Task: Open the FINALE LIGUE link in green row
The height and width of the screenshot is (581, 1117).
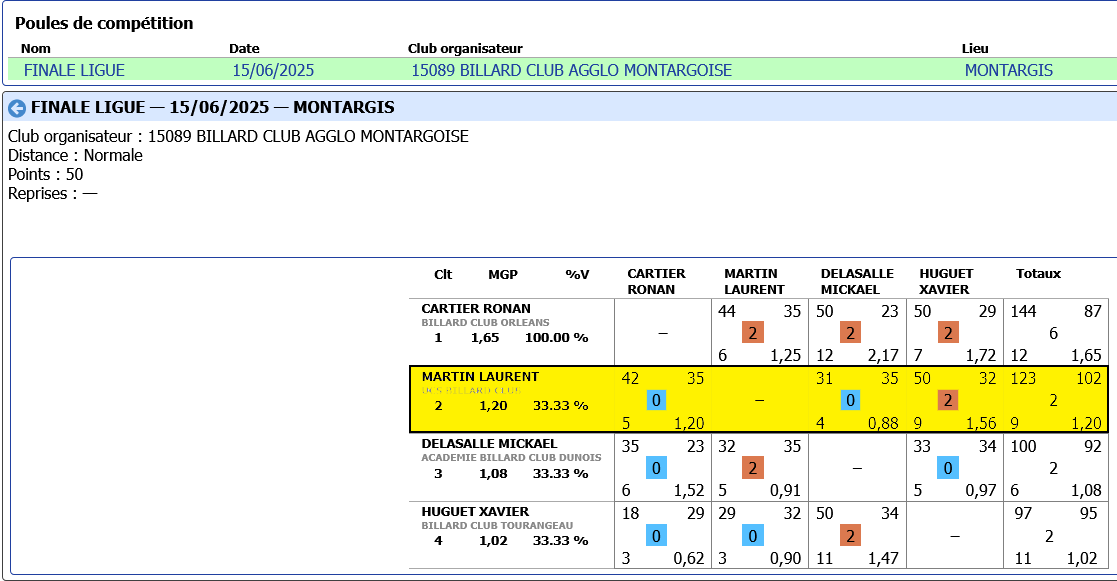Action: coord(74,70)
